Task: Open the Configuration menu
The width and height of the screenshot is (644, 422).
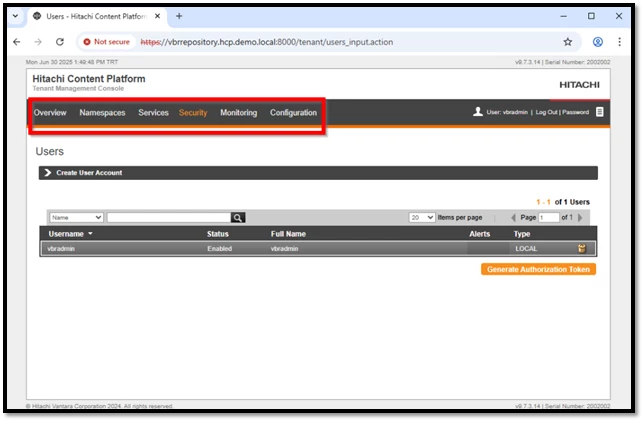Action: click(x=293, y=113)
